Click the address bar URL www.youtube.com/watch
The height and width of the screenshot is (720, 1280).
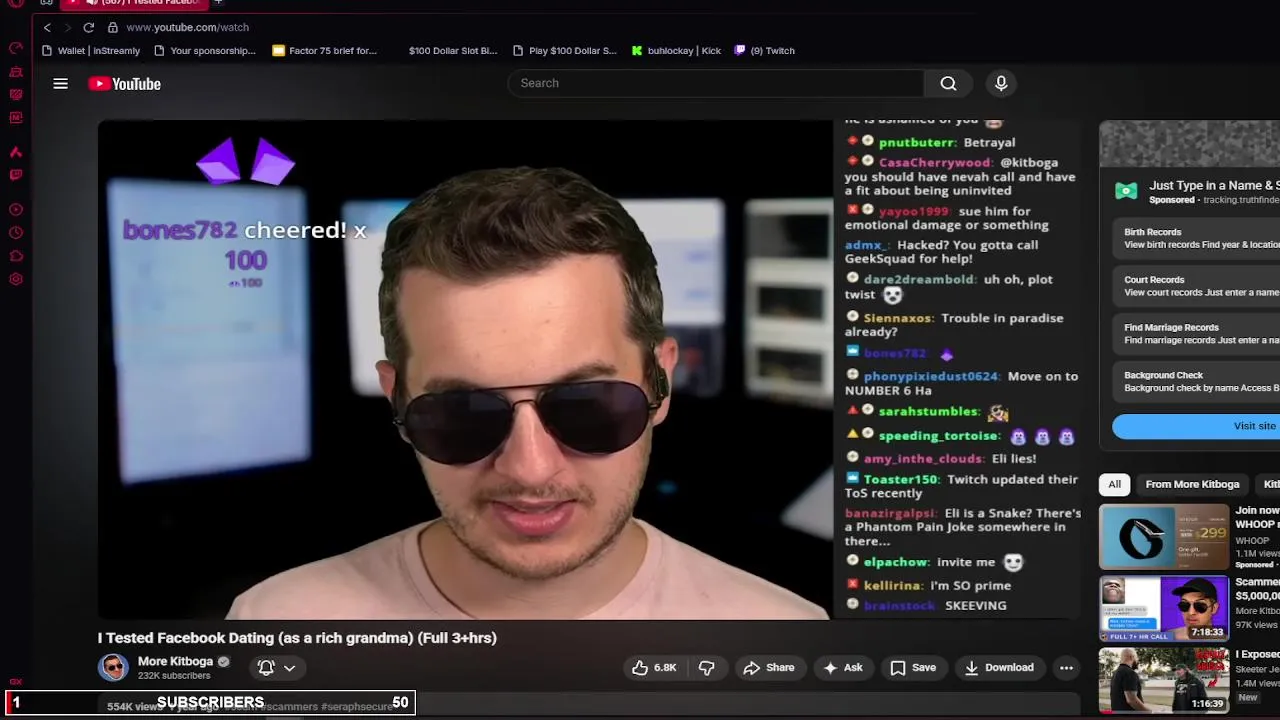(187, 28)
